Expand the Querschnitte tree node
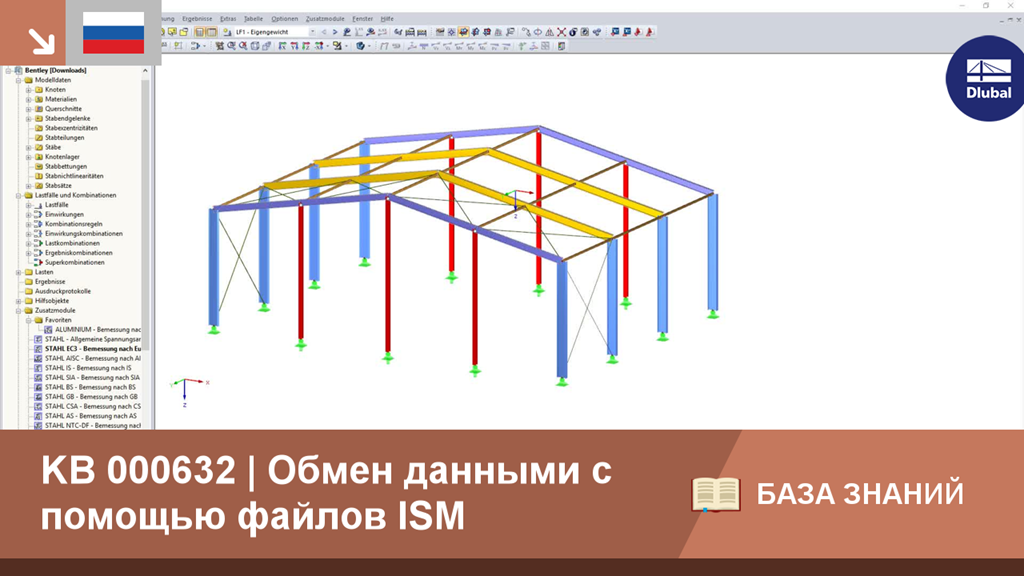Viewport: 1024px width, 576px height. pos(29,109)
